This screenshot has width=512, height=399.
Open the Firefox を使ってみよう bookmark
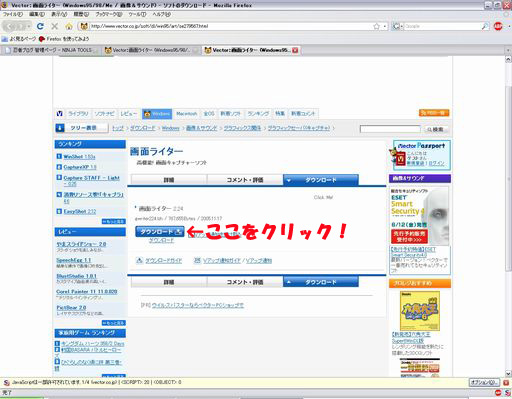(x=64, y=39)
